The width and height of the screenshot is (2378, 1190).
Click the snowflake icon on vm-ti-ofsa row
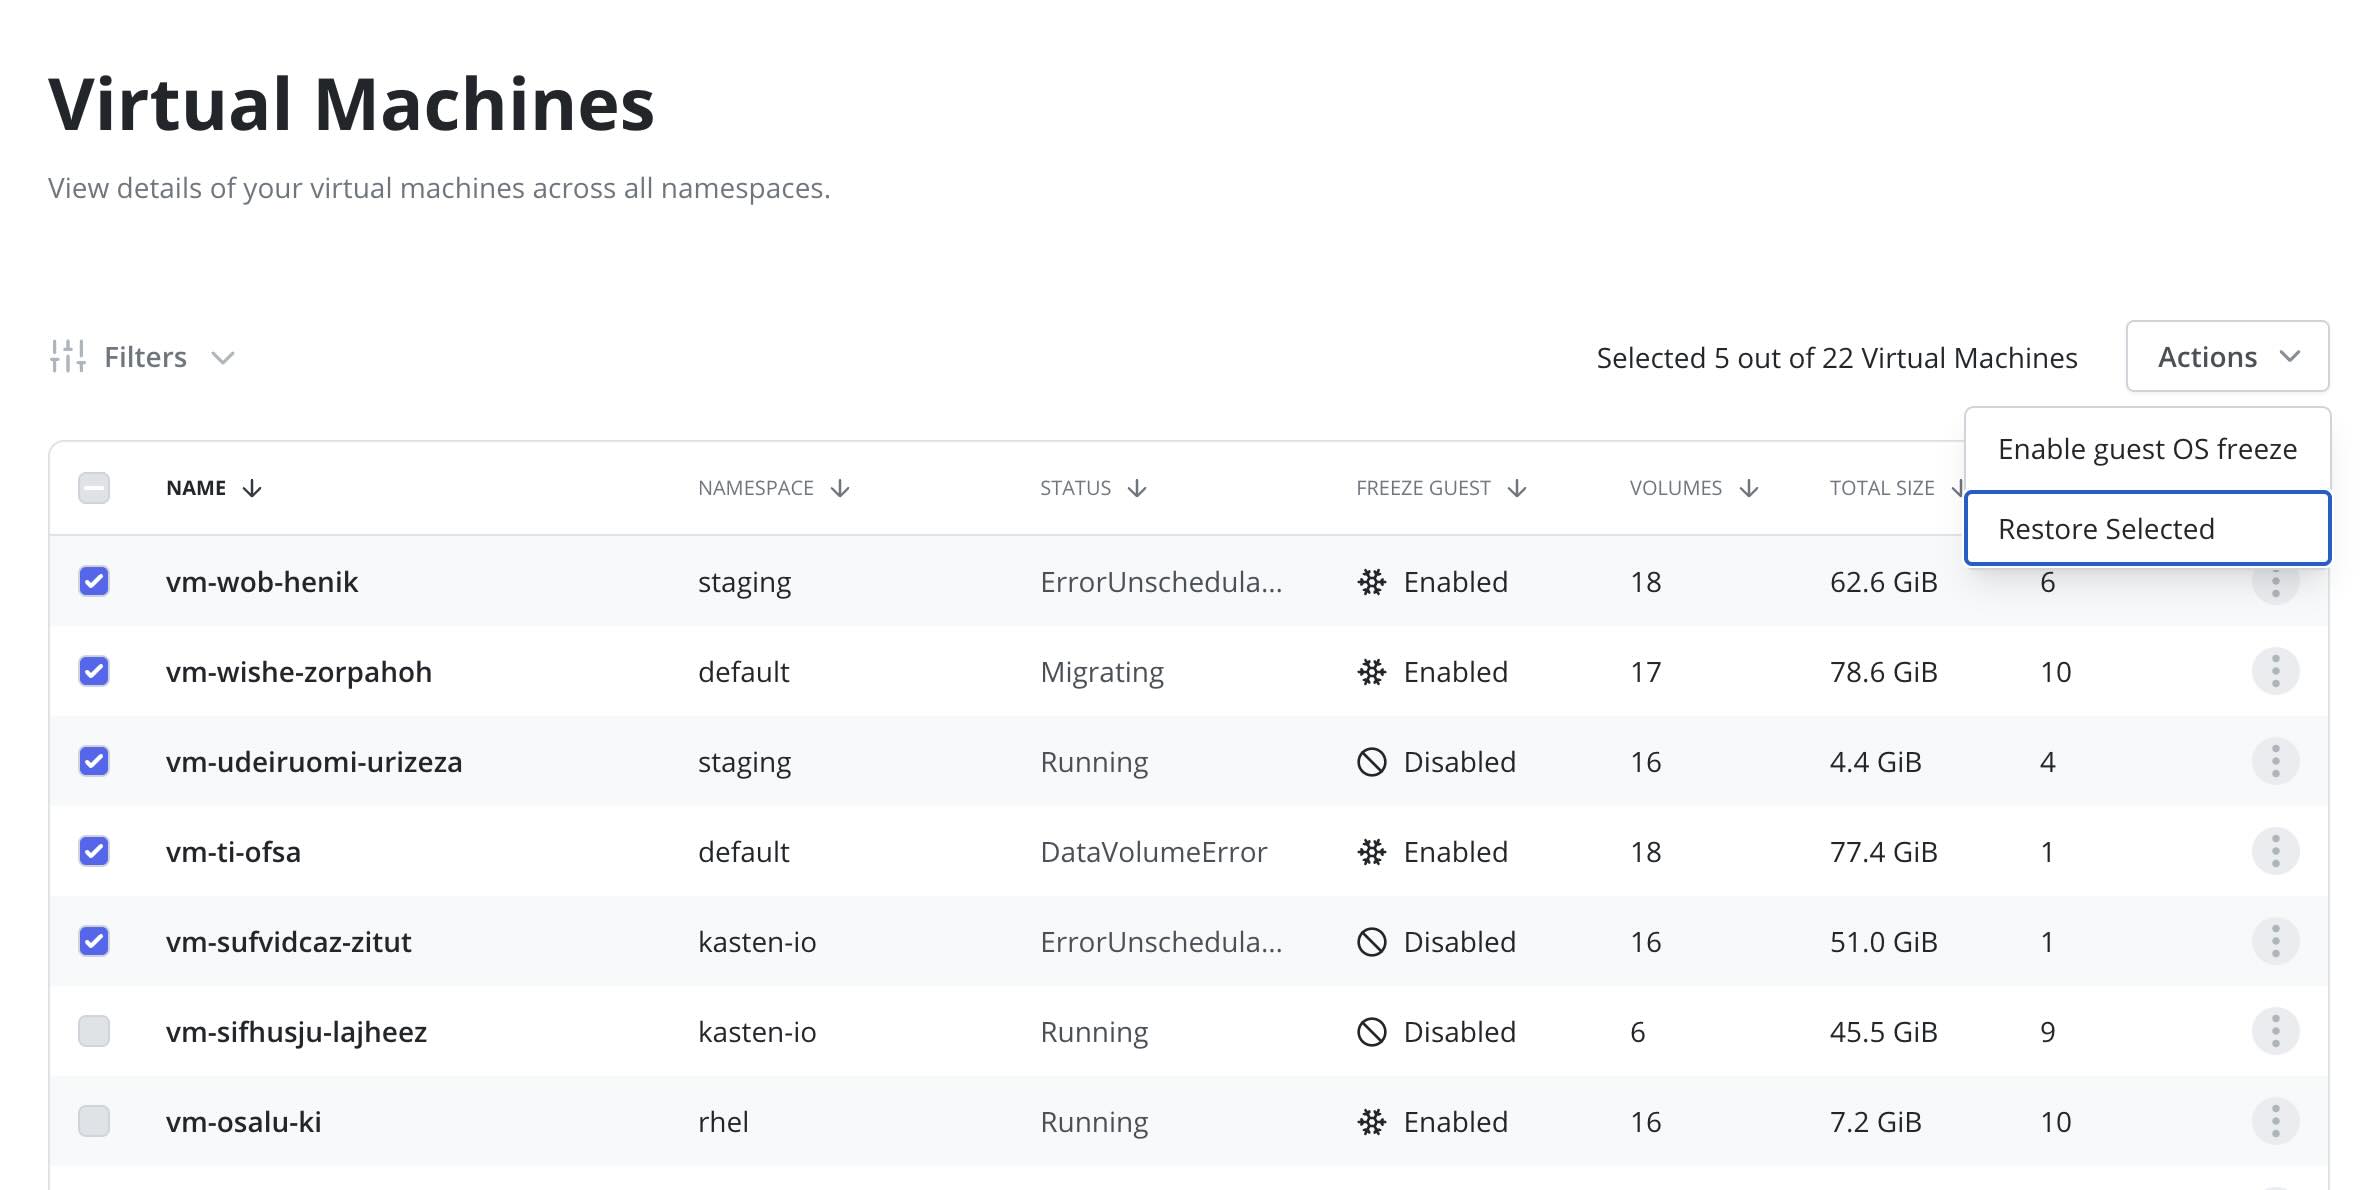tap(1371, 851)
